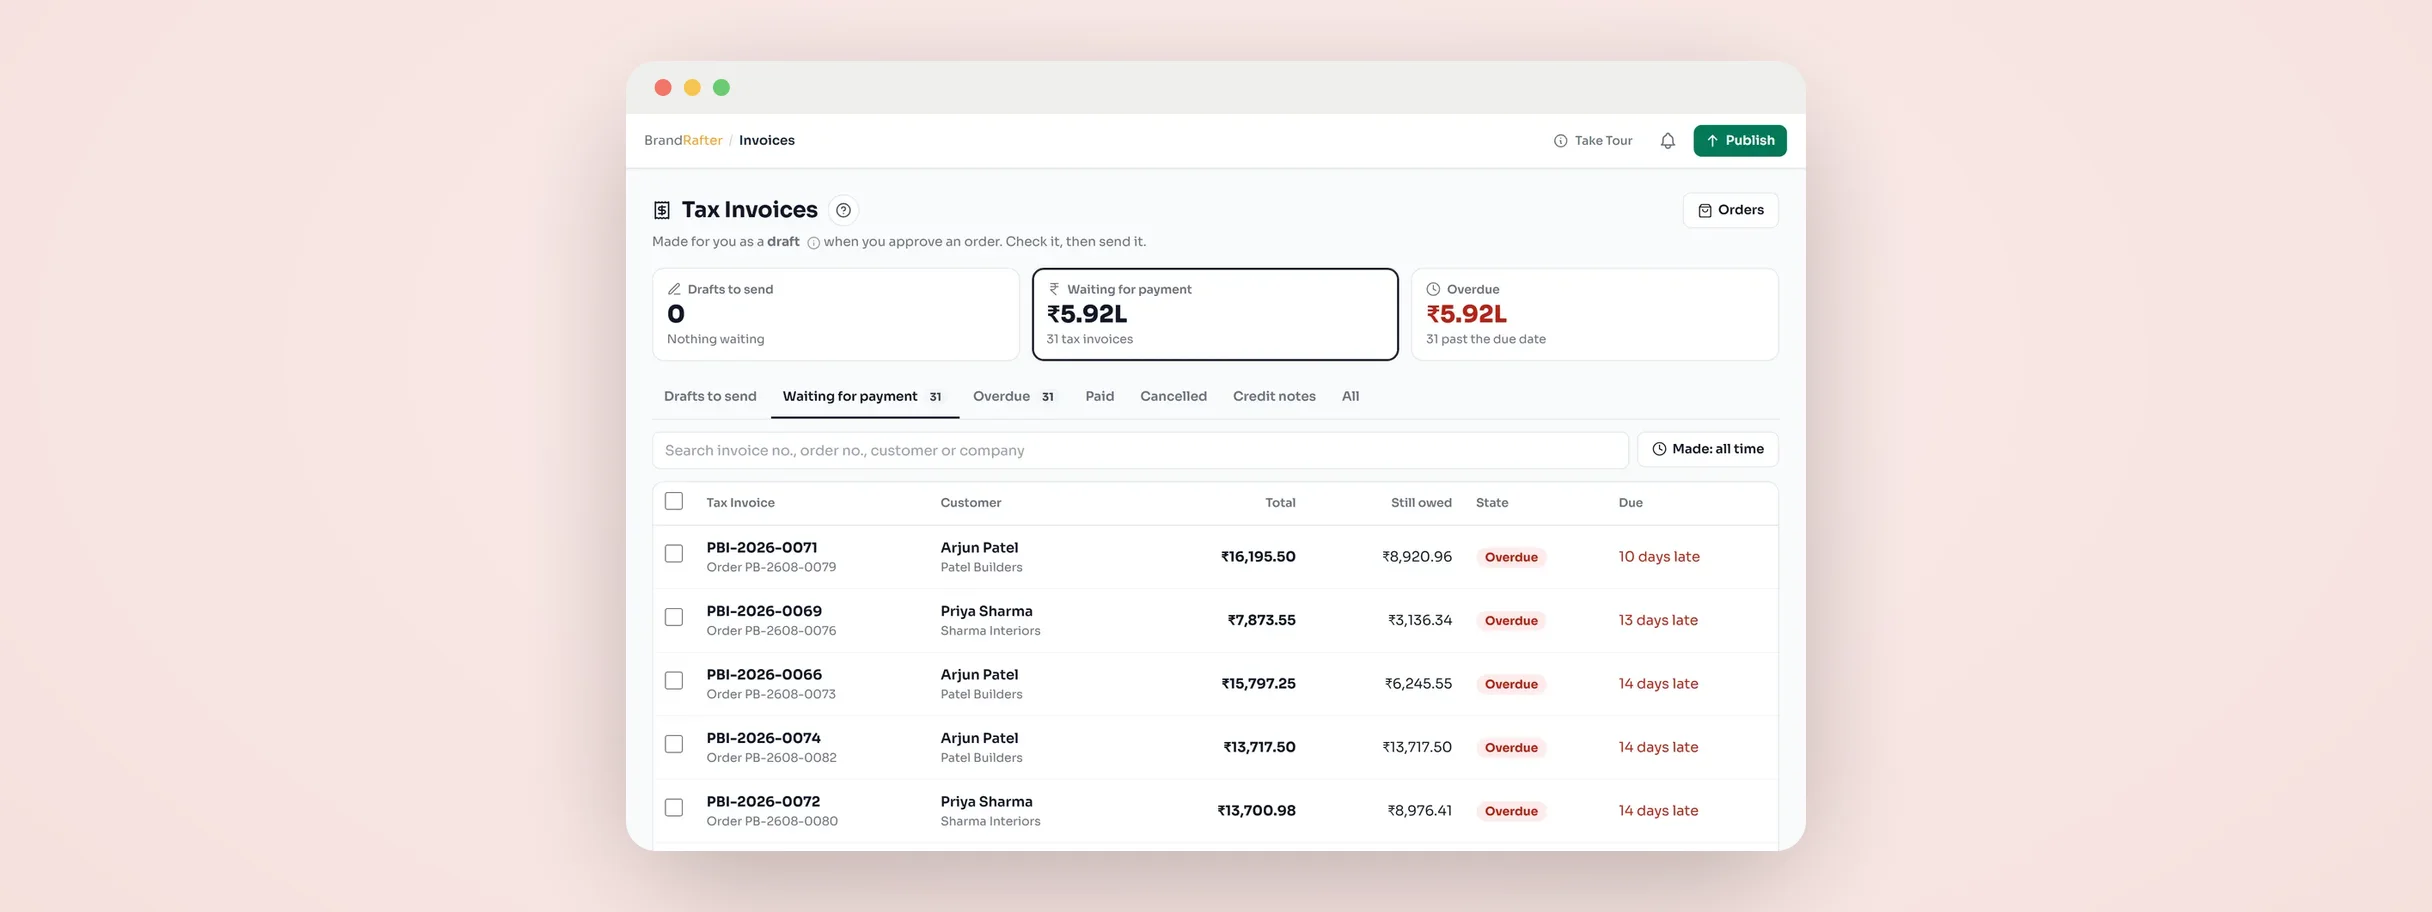Select the Drafts to send summary card
Image resolution: width=2432 pixels, height=912 pixels.
coord(835,314)
